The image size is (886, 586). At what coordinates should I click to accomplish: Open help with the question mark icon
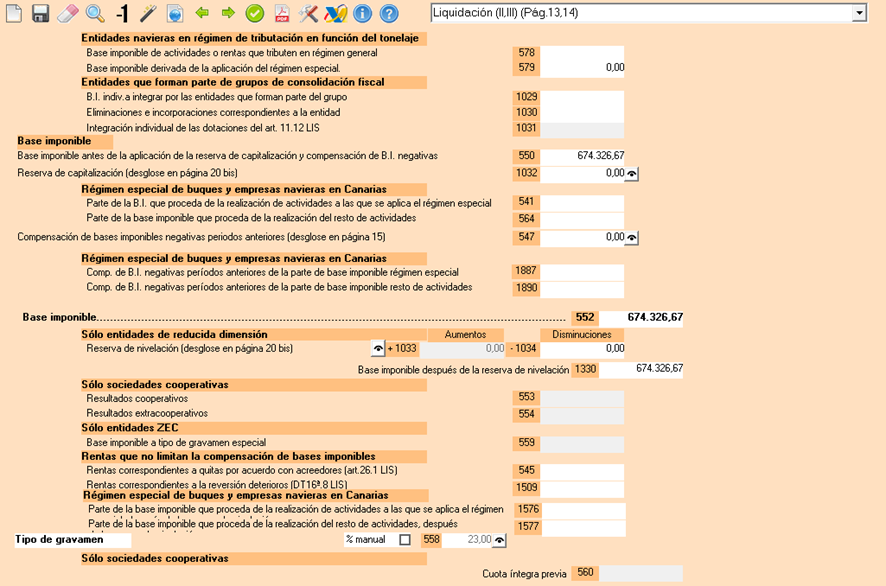(389, 13)
